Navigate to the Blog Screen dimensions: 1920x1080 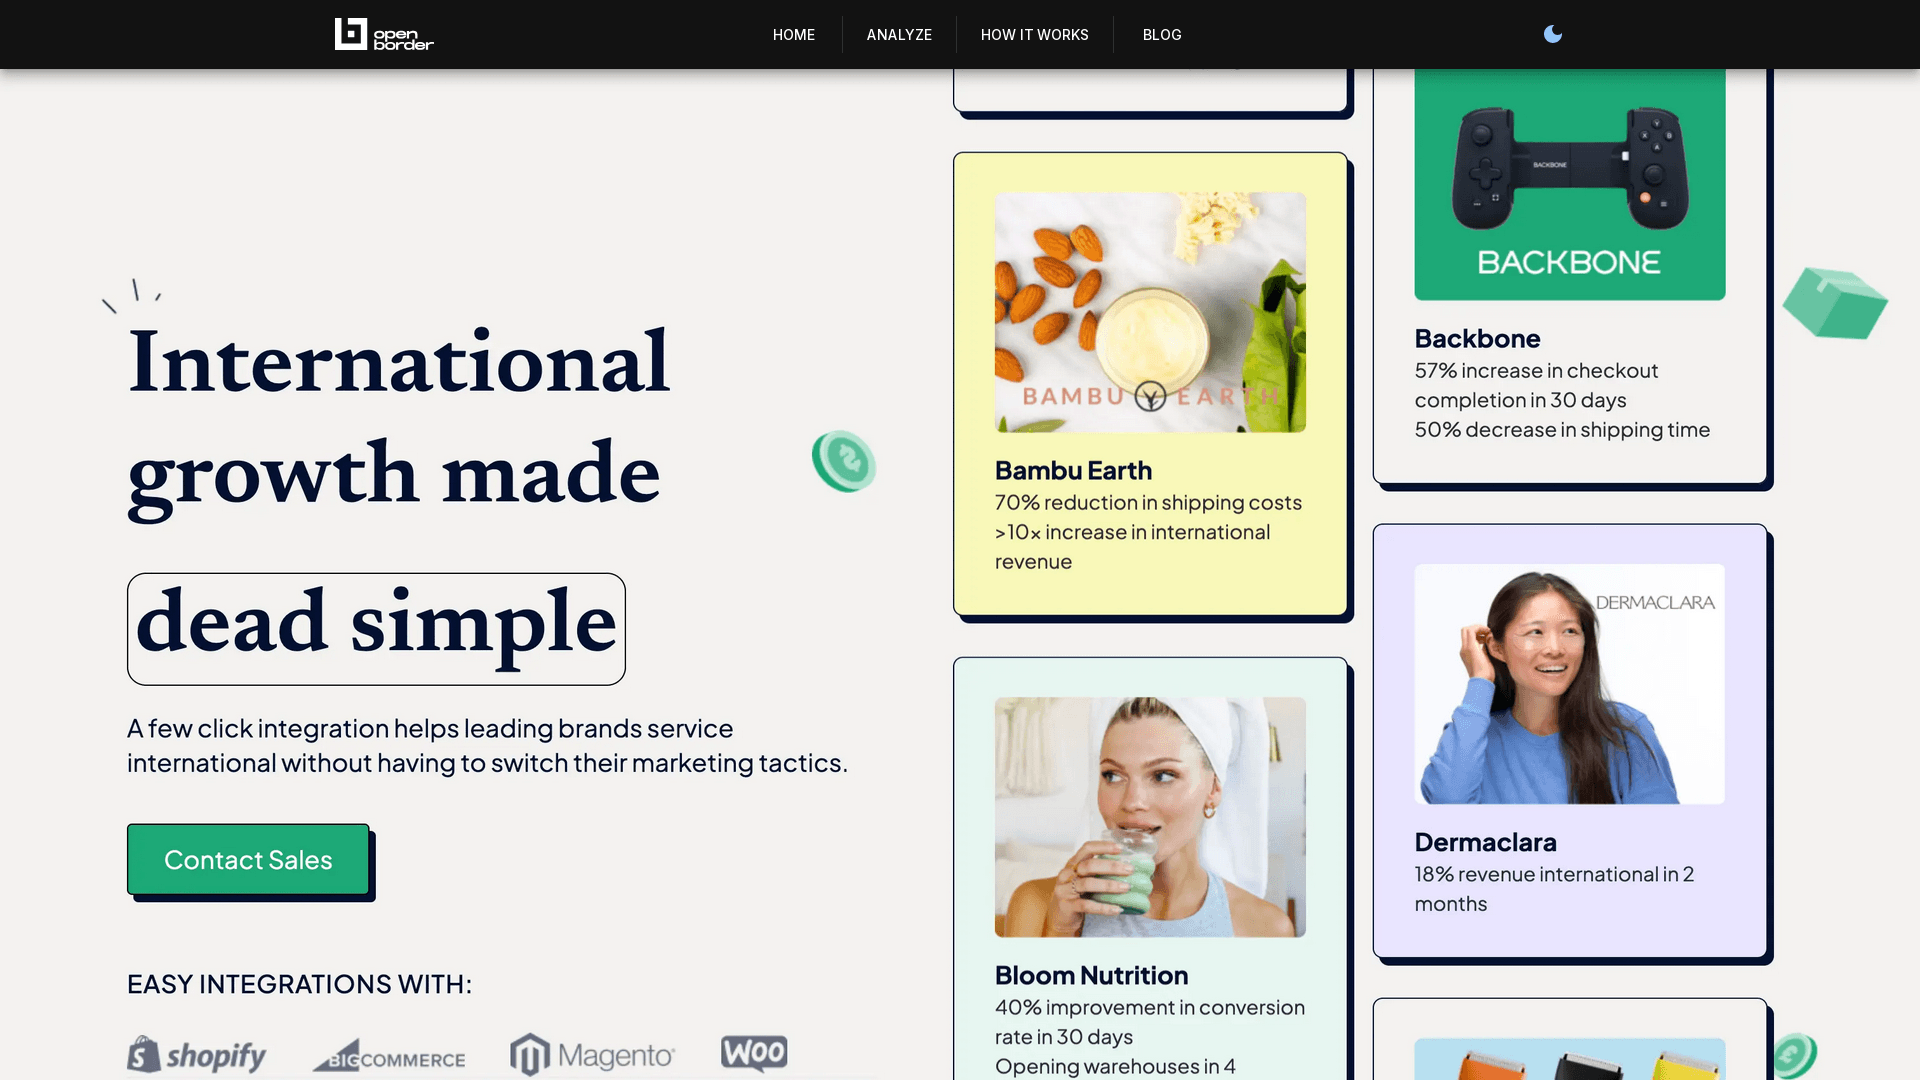1161,35
